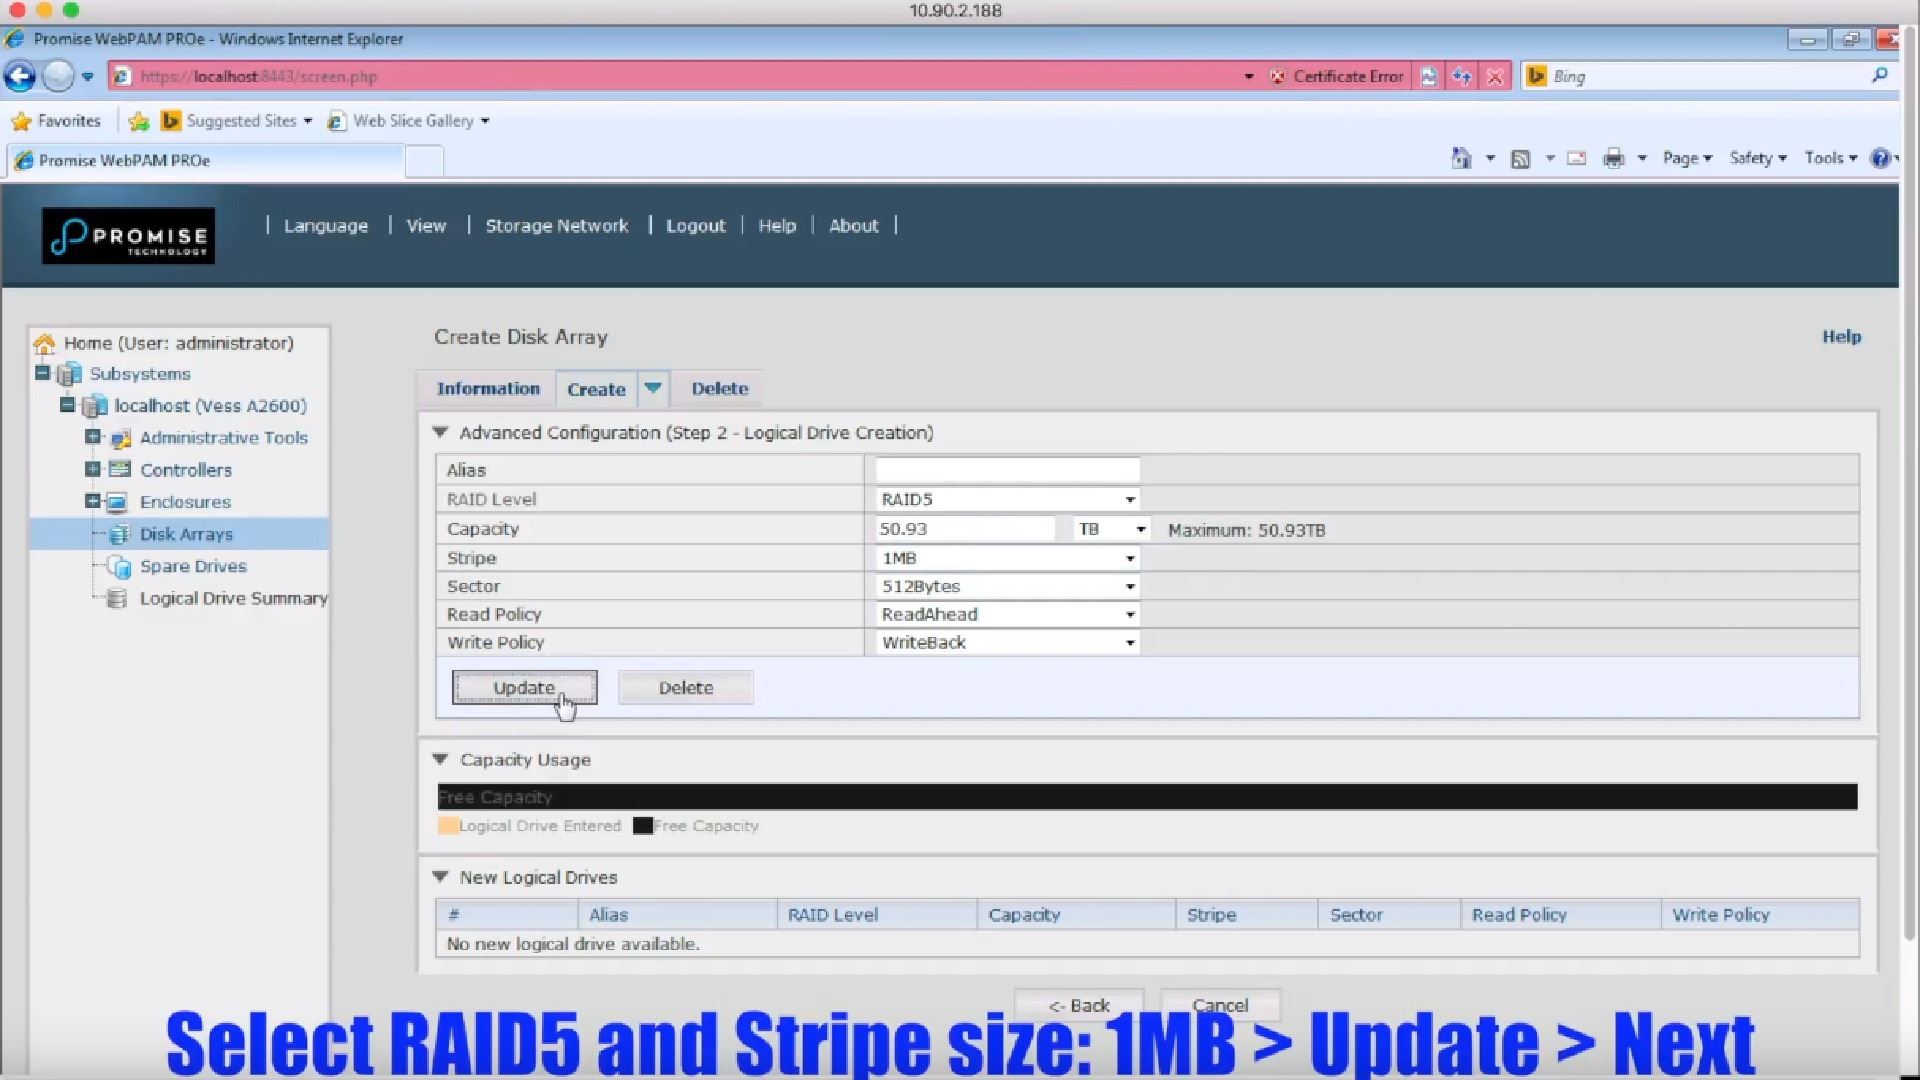1920x1080 pixels.
Task: Open the Storage Network menu
Action: [557, 226]
